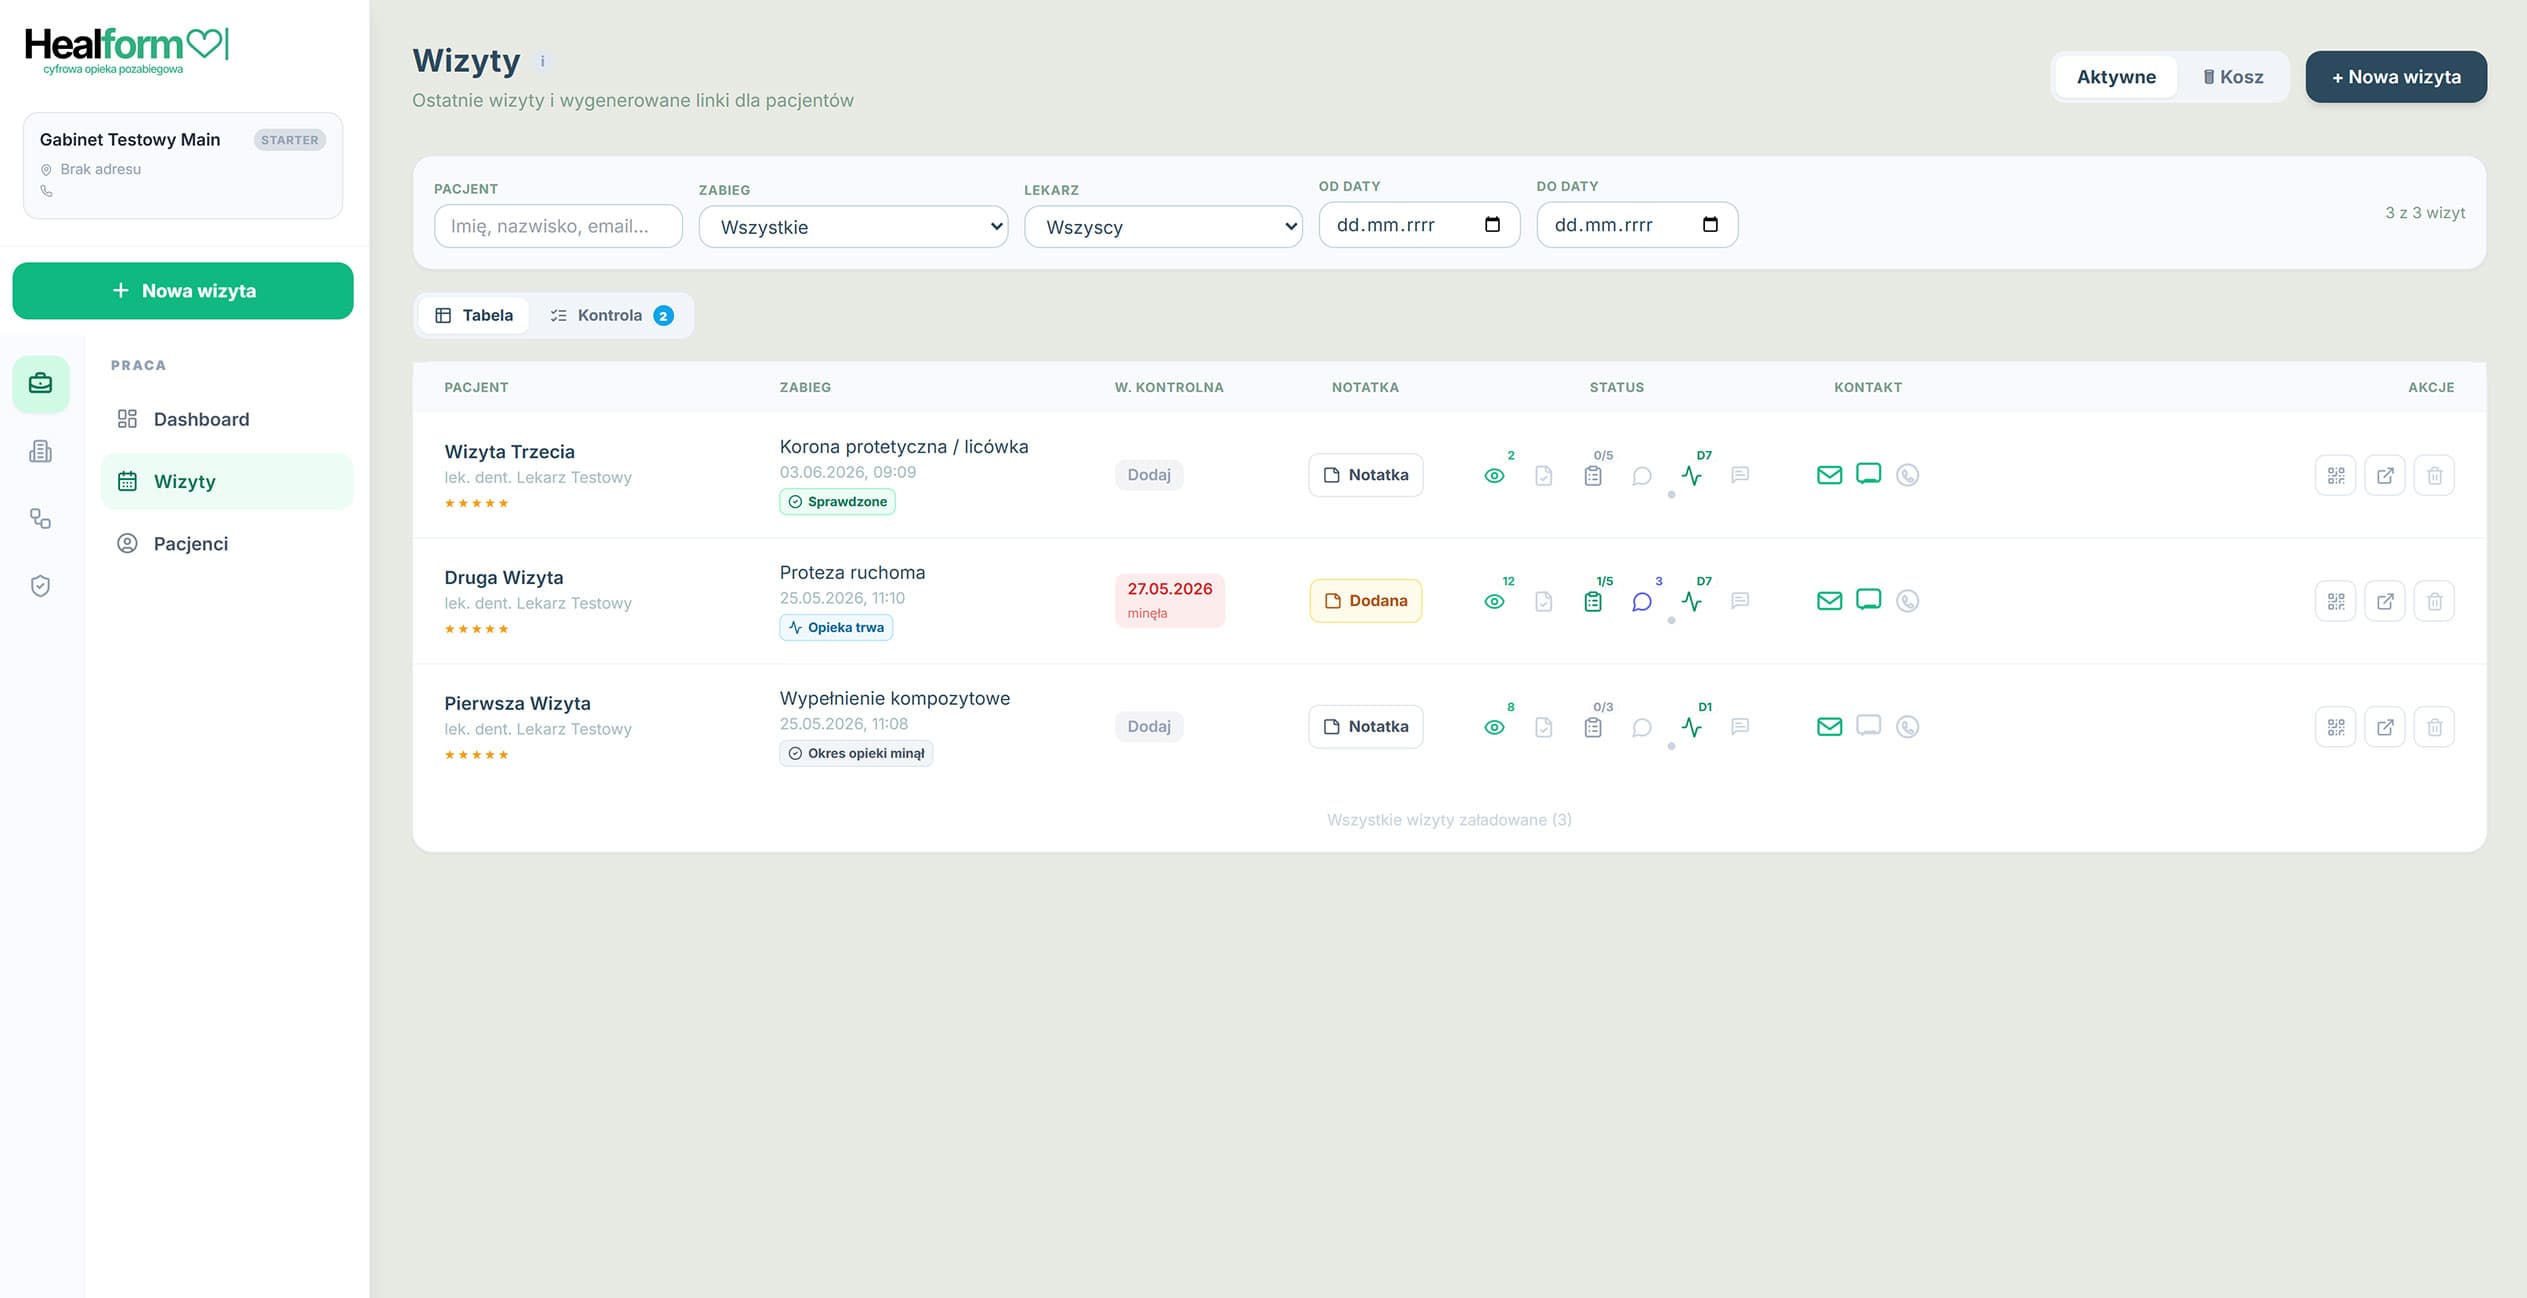Click phone contact icon for Pierwsza Wizyta
Screen dimensions: 2527x1298
point(1907,727)
